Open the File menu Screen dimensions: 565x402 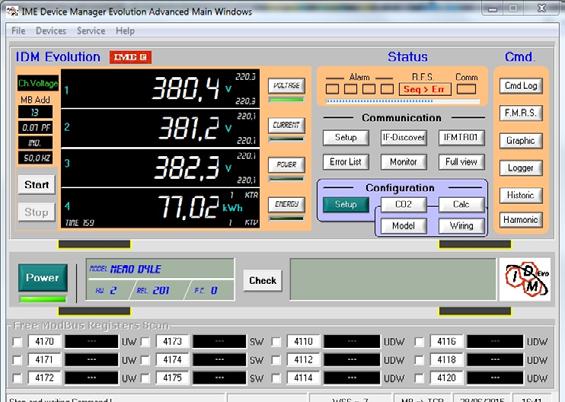(x=18, y=31)
